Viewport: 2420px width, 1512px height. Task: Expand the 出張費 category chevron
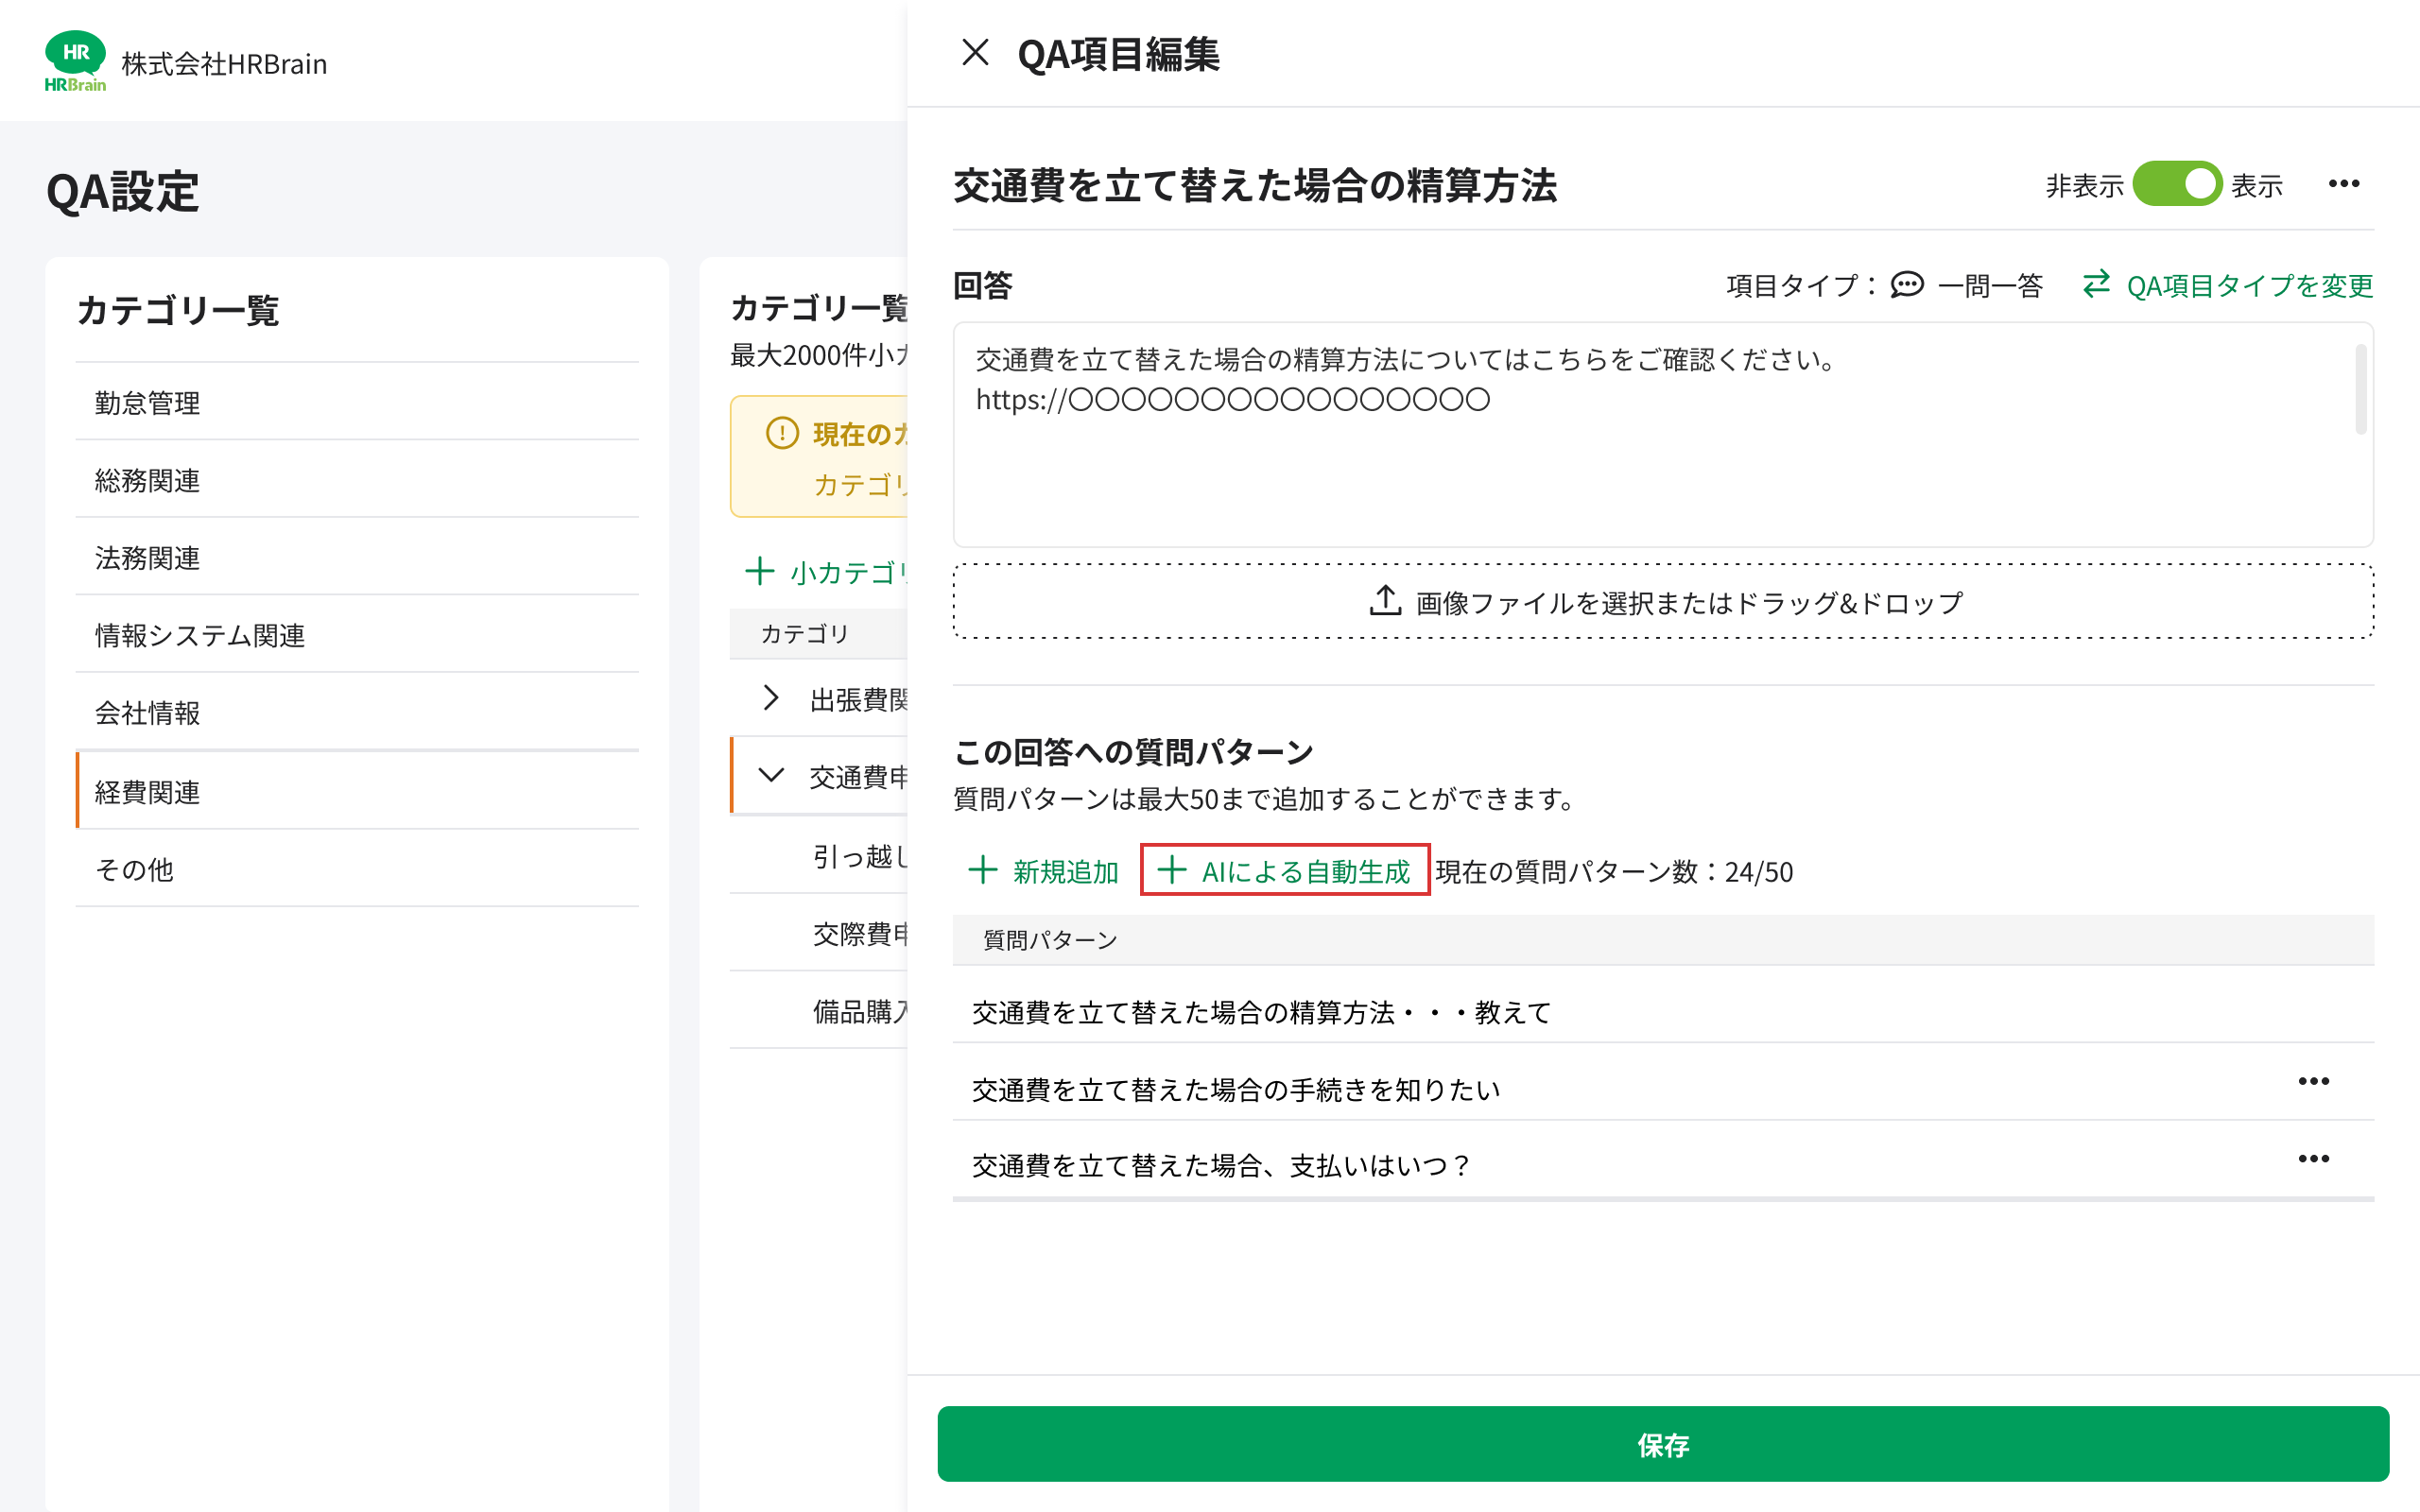point(770,698)
